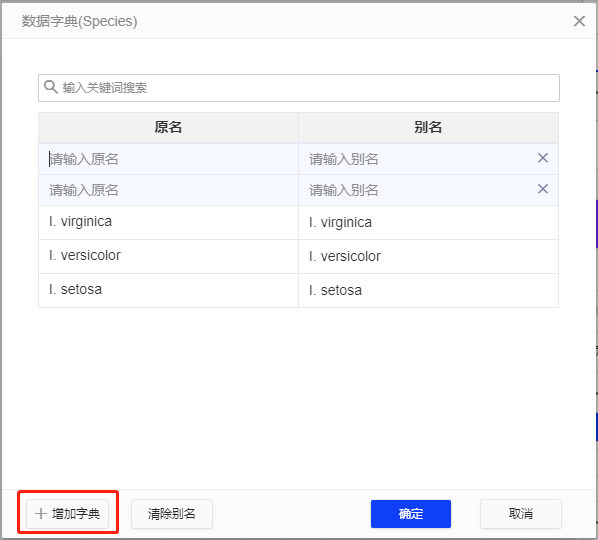Remove the second empty dictionary row

pos(543,189)
